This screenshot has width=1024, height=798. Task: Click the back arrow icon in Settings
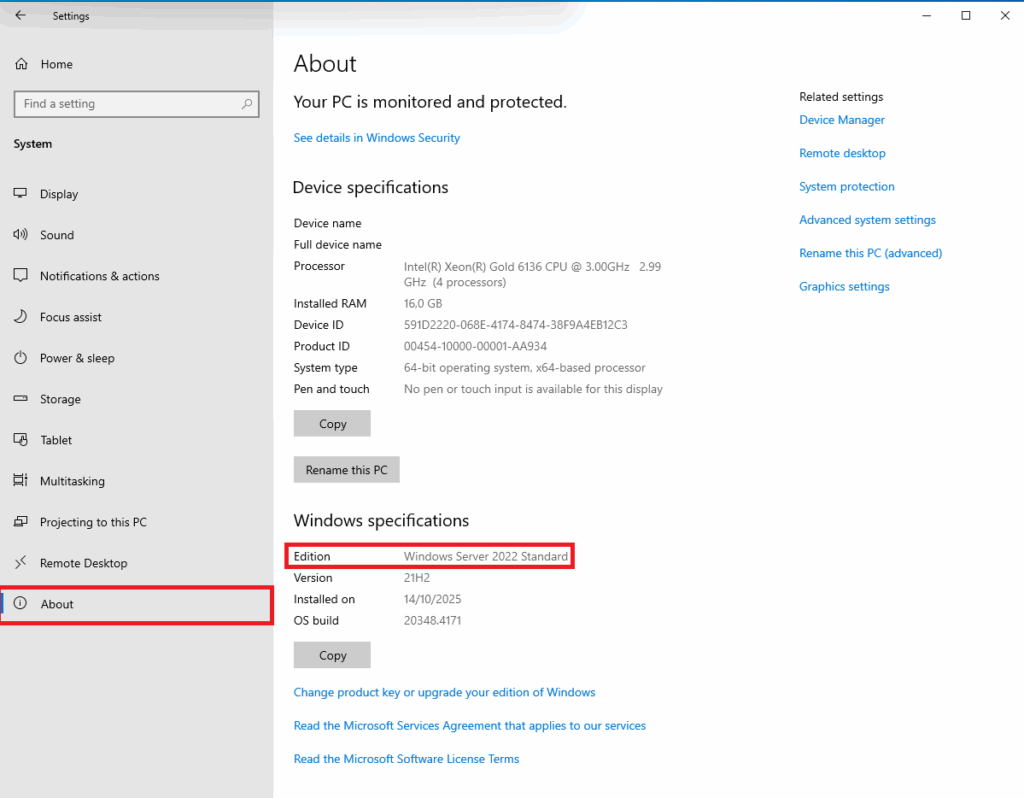tap(20, 16)
